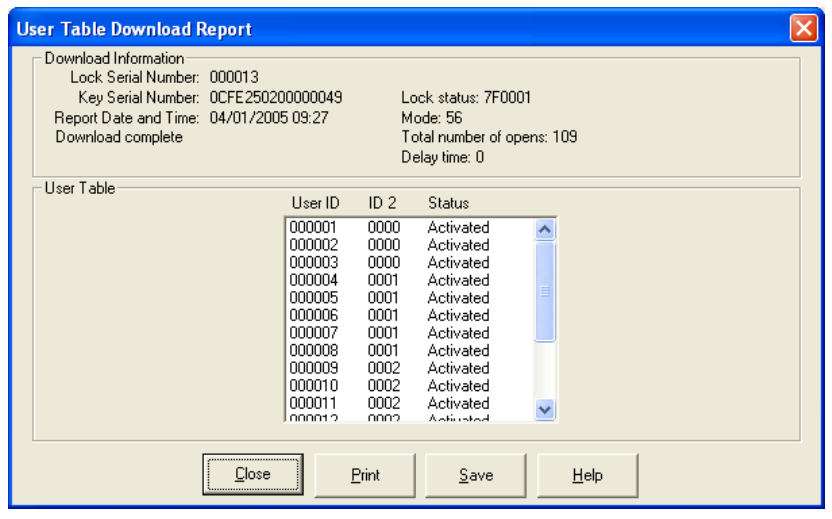Save the user table report
832x519 pixels.
click(x=476, y=475)
